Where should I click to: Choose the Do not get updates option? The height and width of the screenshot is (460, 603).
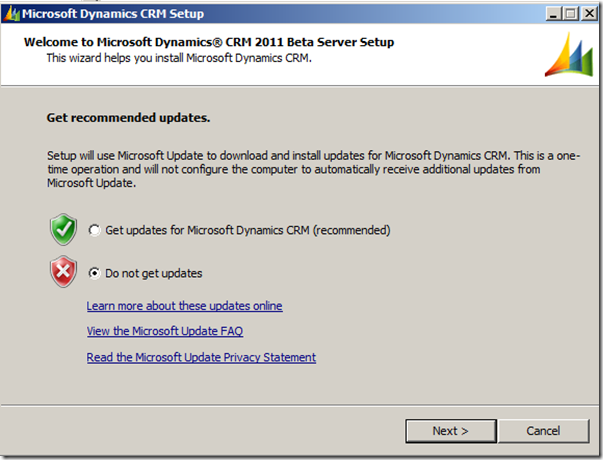coord(94,272)
